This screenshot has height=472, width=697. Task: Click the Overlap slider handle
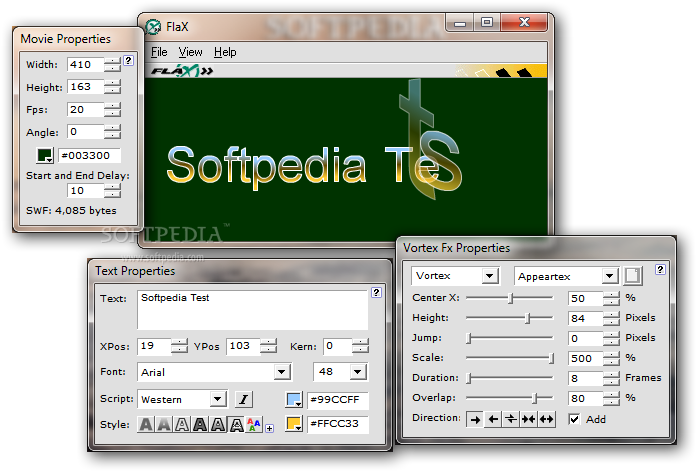click(x=535, y=398)
